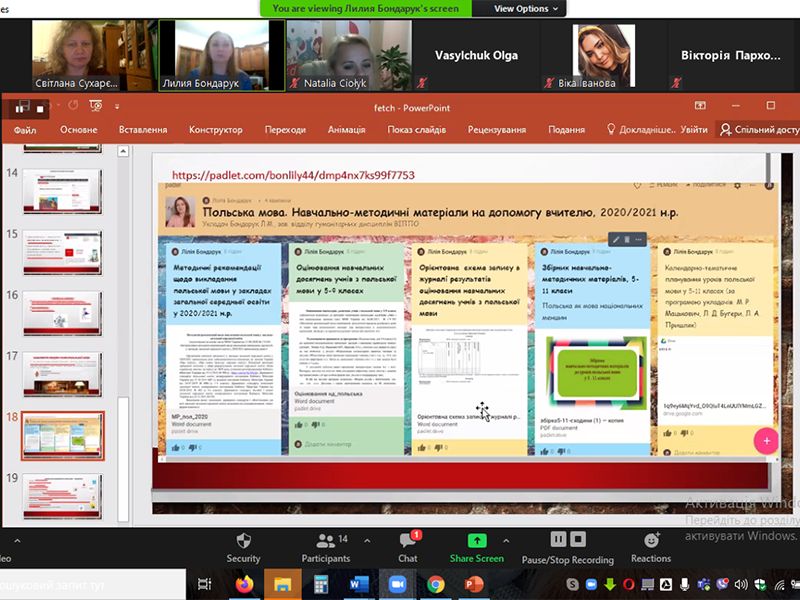Like the Оцінювання навчальних досягнень post
Viewport: 800px width, 600px height.
[x=299, y=424]
